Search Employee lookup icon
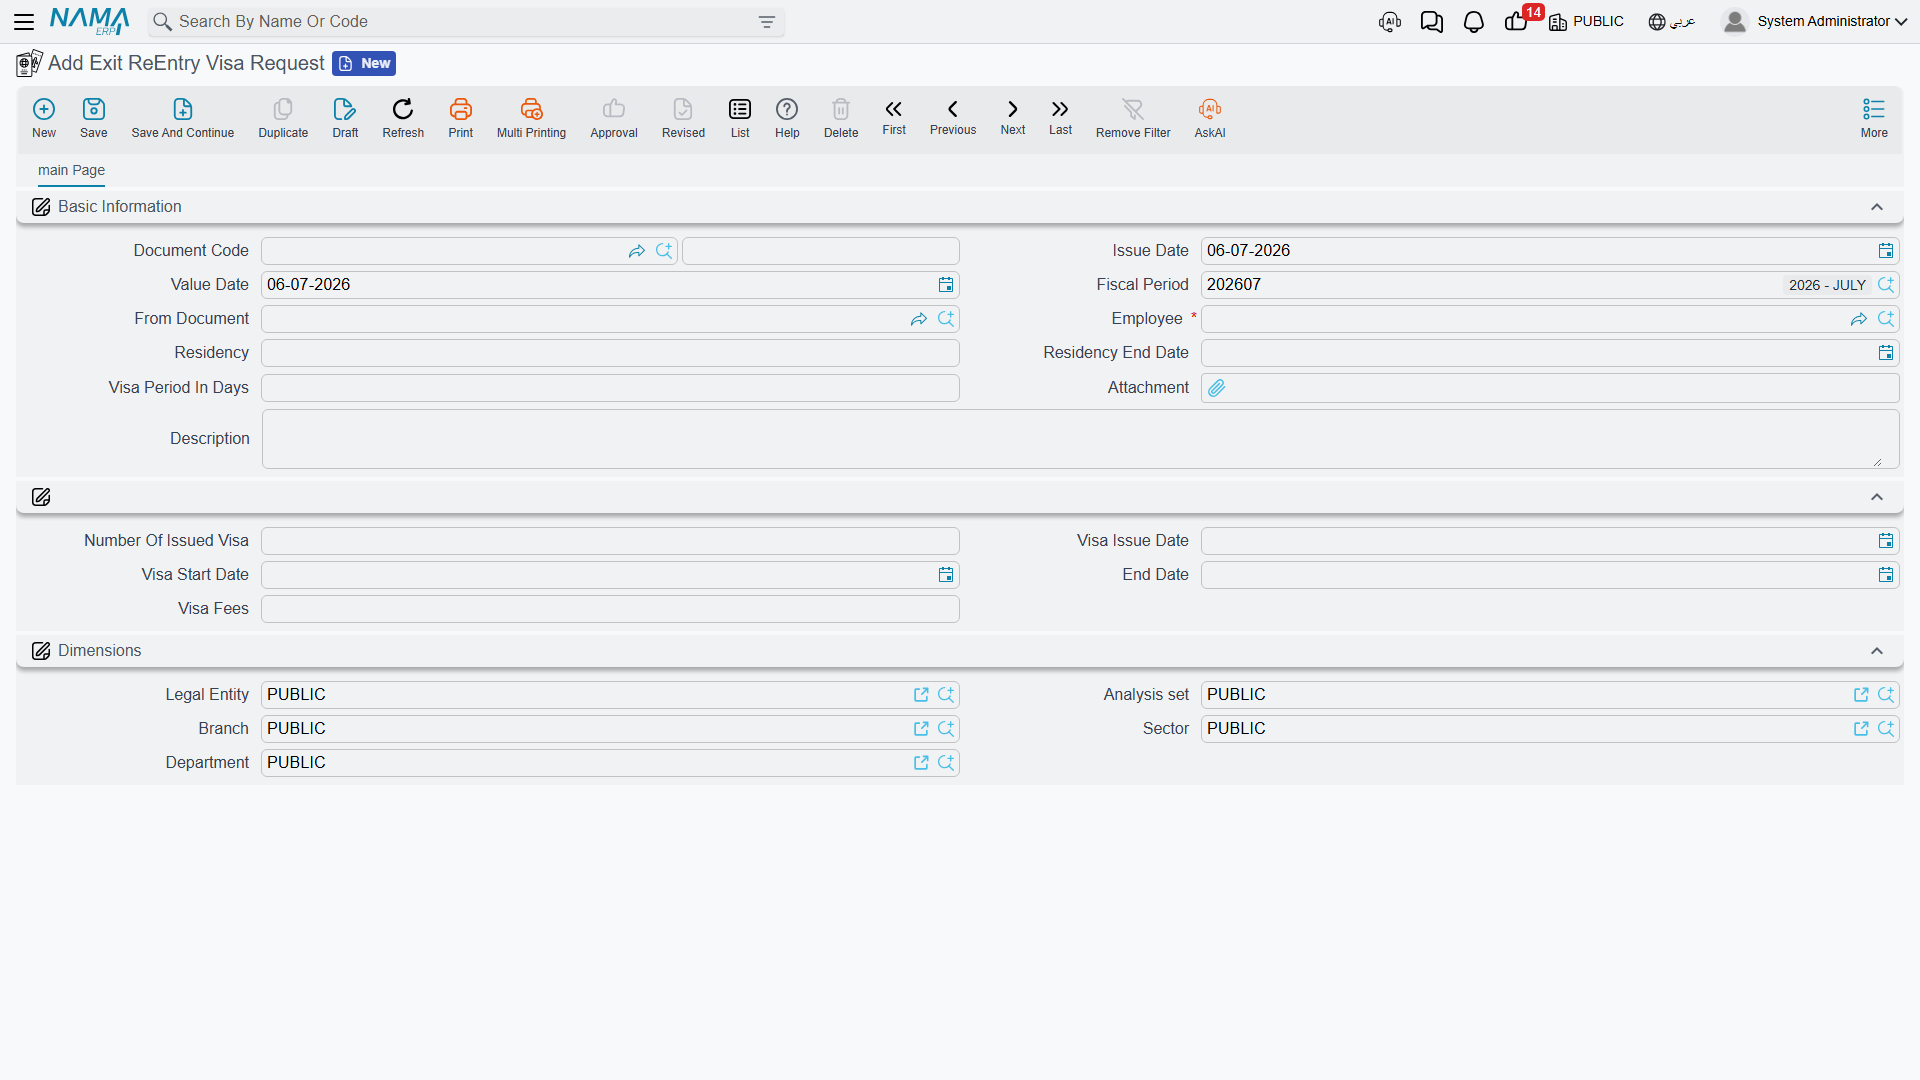 (1886, 319)
